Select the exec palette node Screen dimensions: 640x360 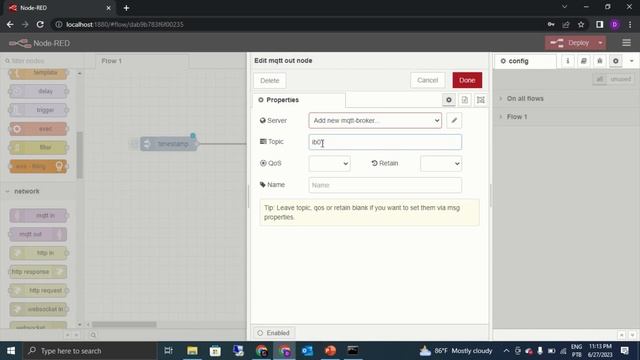[38, 129]
